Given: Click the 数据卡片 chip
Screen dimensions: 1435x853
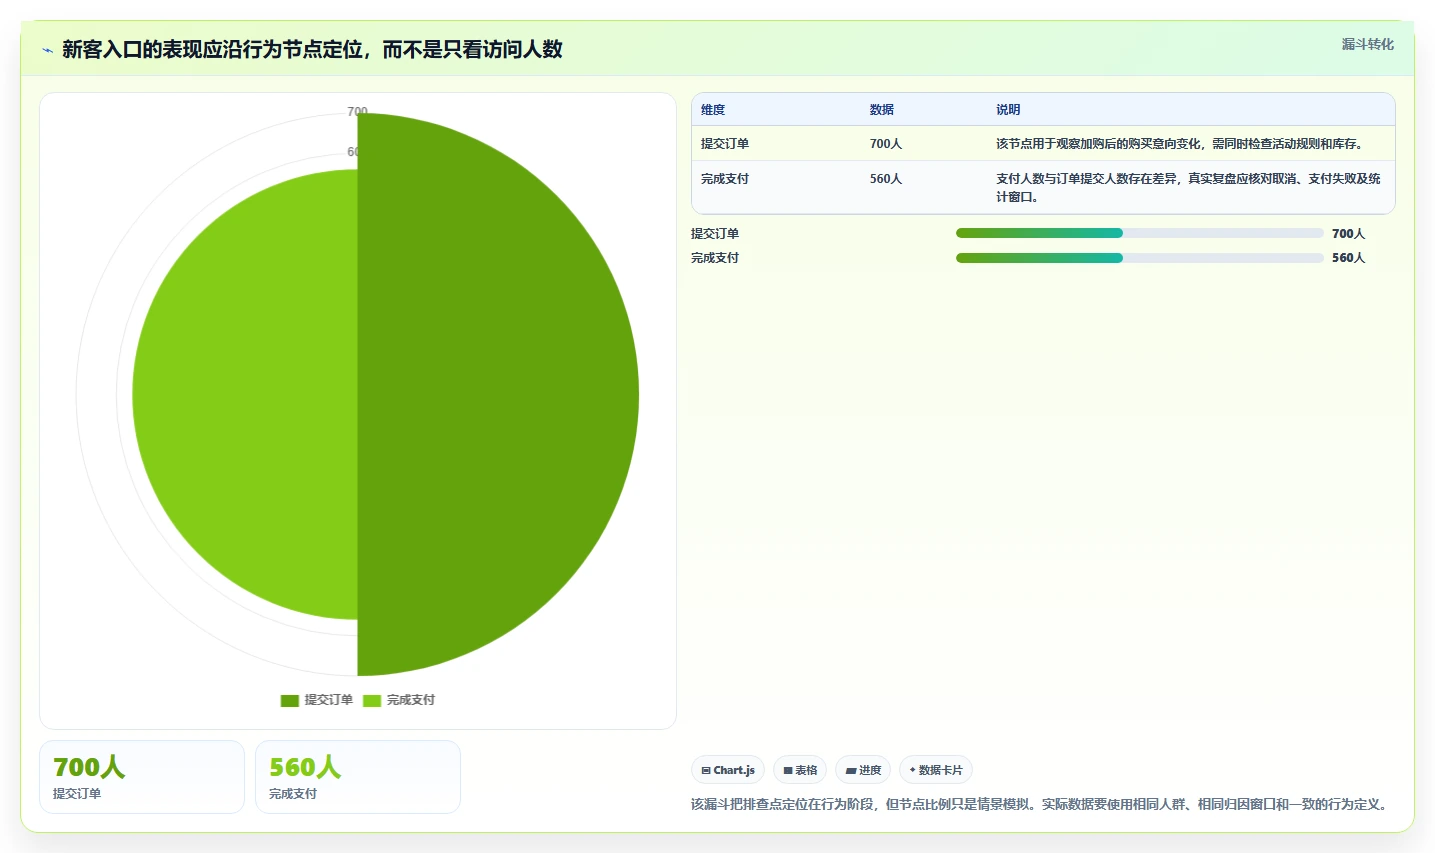Looking at the screenshot, I should point(936,770).
